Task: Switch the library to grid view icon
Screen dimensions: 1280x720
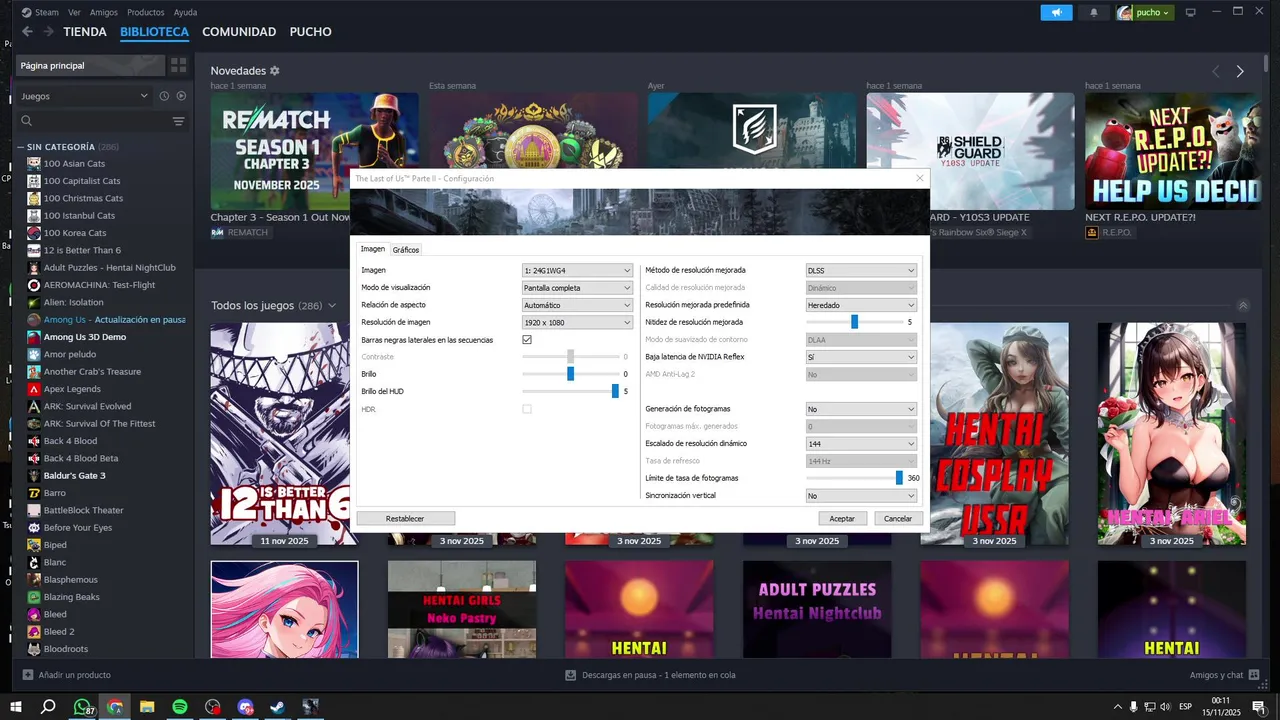Action: pyautogui.click(x=179, y=65)
